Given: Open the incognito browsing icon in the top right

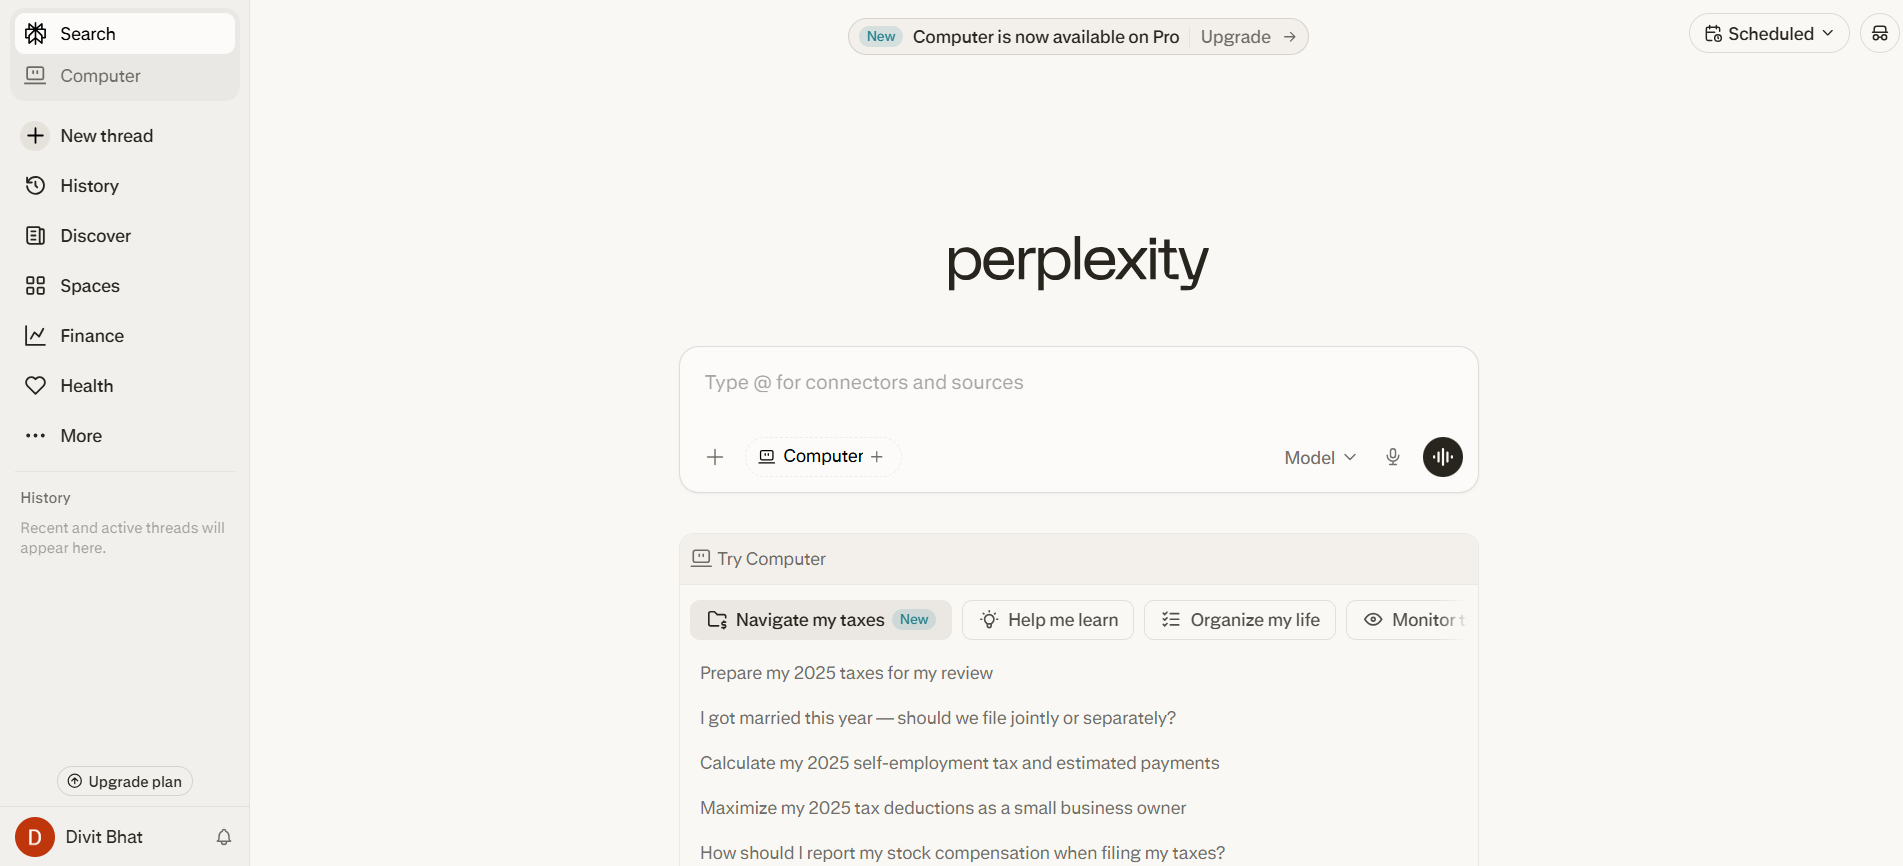Looking at the screenshot, I should pyautogui.click(x=1881, y=33).
